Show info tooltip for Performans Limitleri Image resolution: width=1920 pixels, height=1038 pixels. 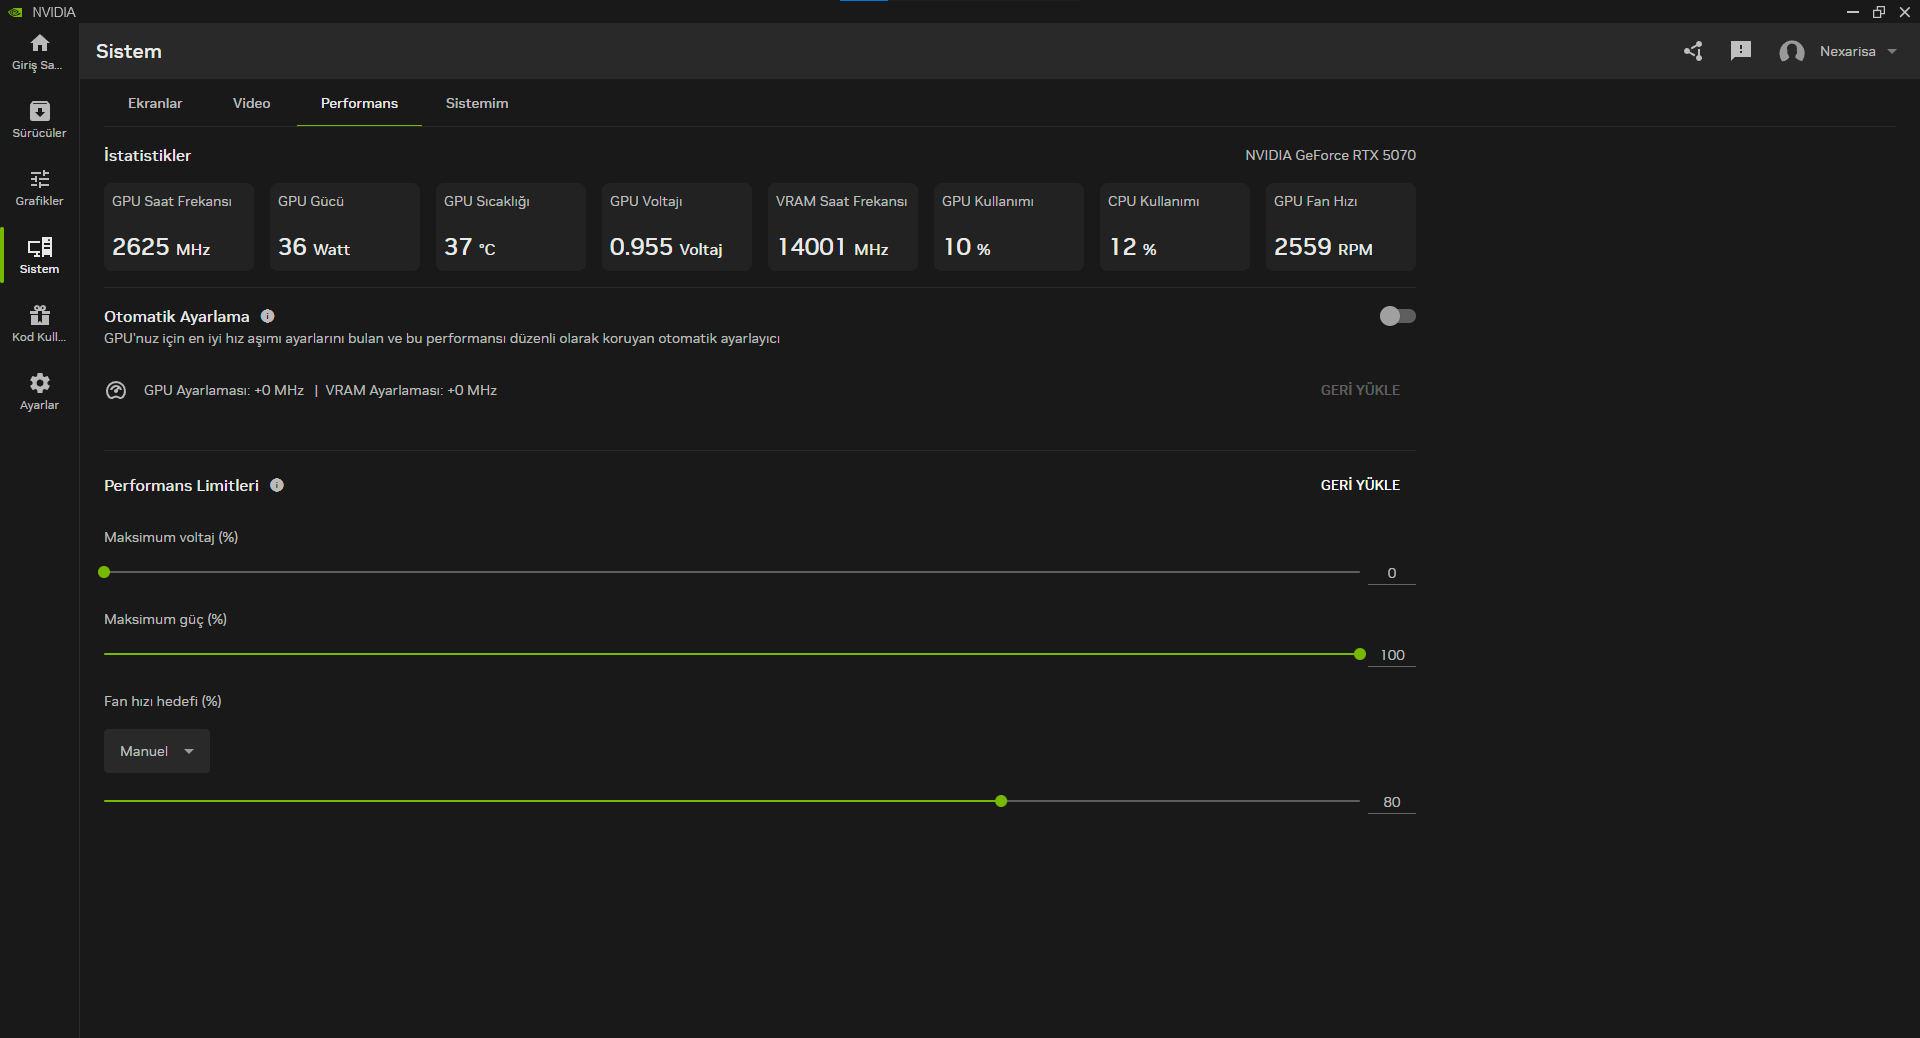[277, 485]
